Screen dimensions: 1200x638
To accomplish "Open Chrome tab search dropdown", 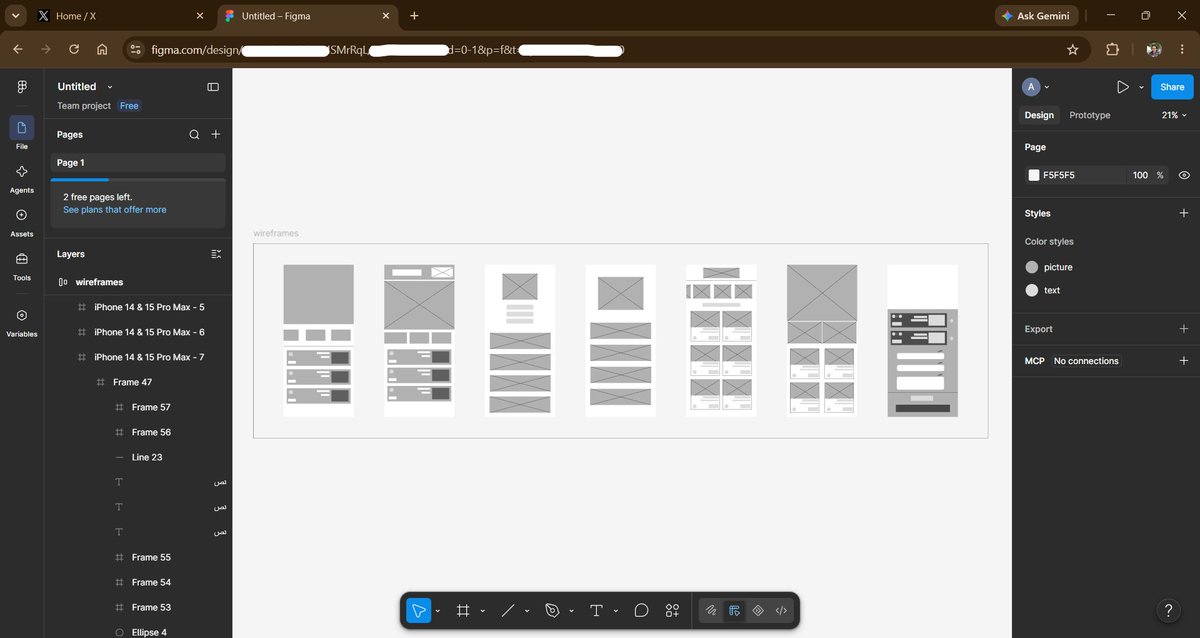I will (15, 16).
